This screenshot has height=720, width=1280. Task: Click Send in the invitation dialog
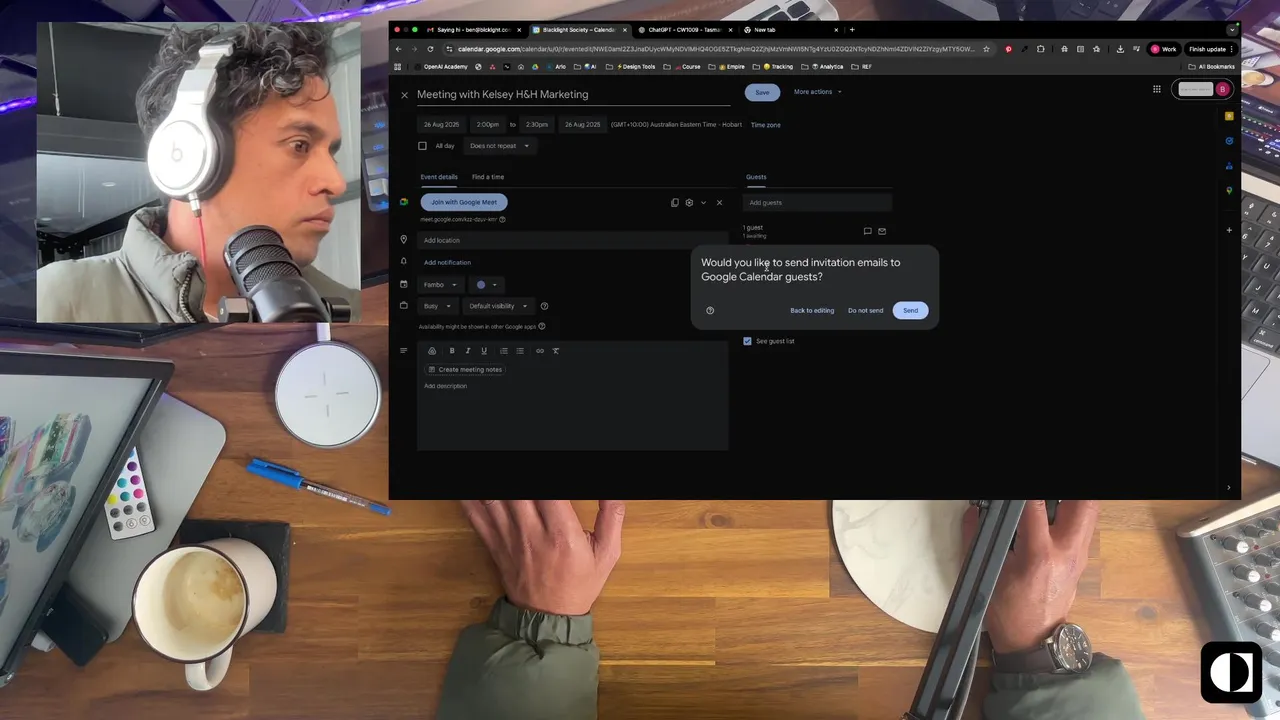tap(910, 310)
